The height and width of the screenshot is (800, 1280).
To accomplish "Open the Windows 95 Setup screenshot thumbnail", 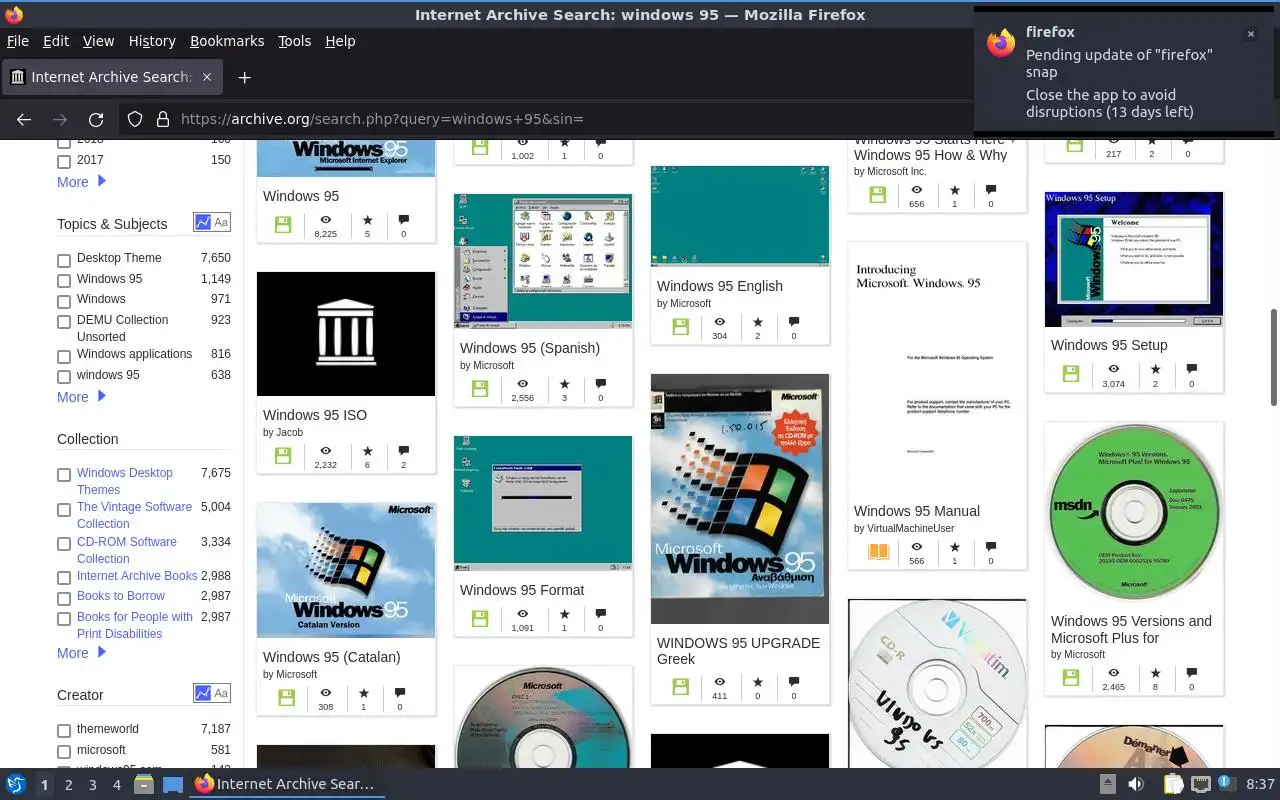I will 1134,259.
